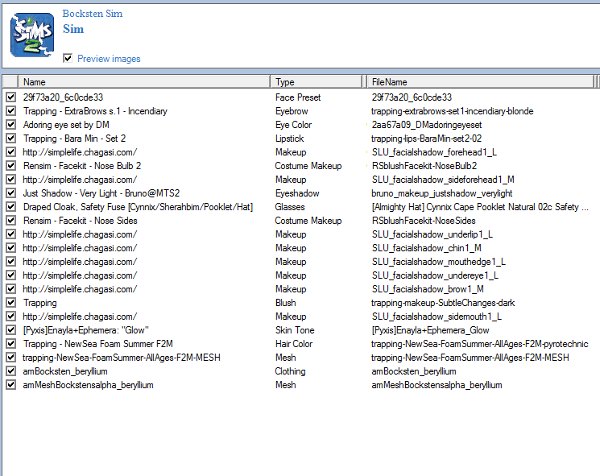Image resolution: width=600 pixels, height=476 pixels.
Task: Click the Sims 2 package icon
Action: click(32, 35)
